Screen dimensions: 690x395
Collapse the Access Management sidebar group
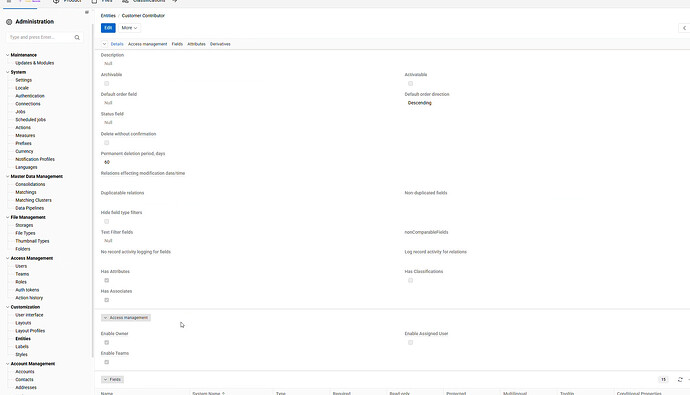7,258
